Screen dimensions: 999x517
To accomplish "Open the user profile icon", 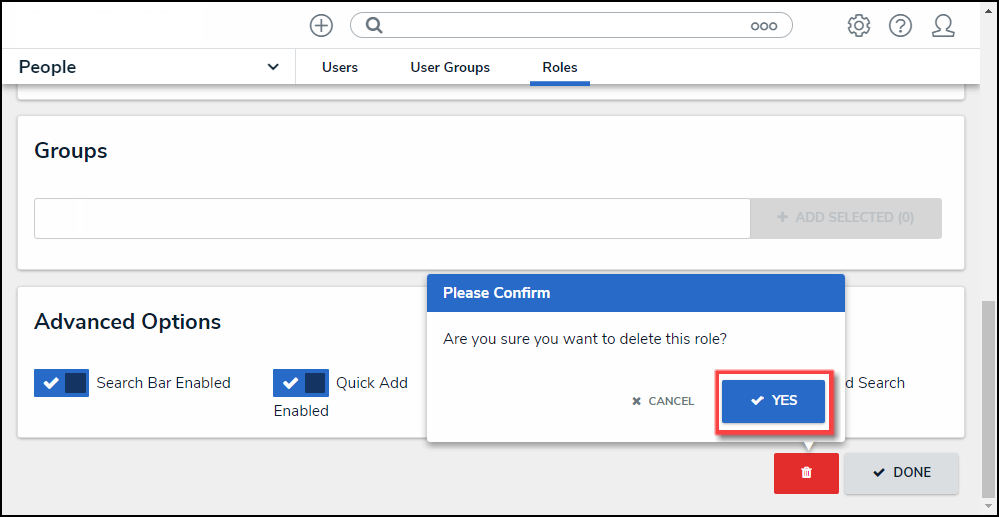I will pyautogui.click(x=942, y=26).
